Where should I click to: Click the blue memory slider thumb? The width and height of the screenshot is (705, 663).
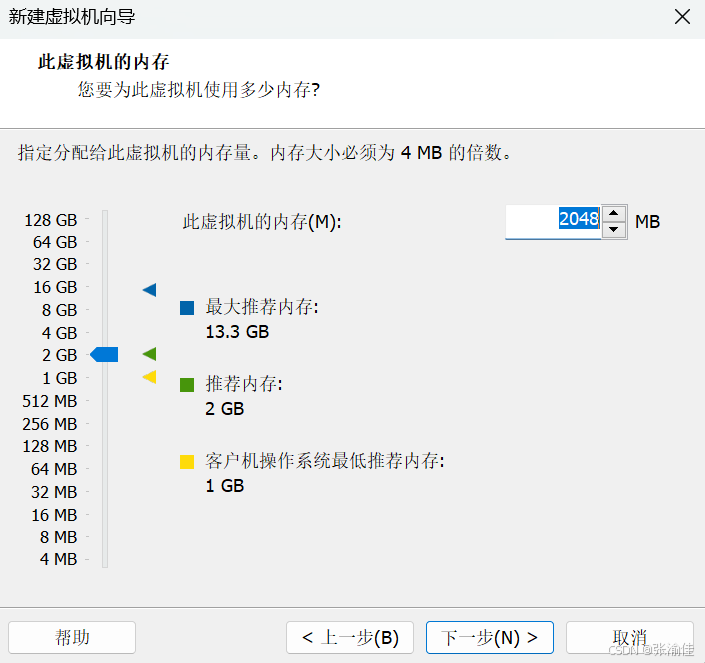[104, 355]
